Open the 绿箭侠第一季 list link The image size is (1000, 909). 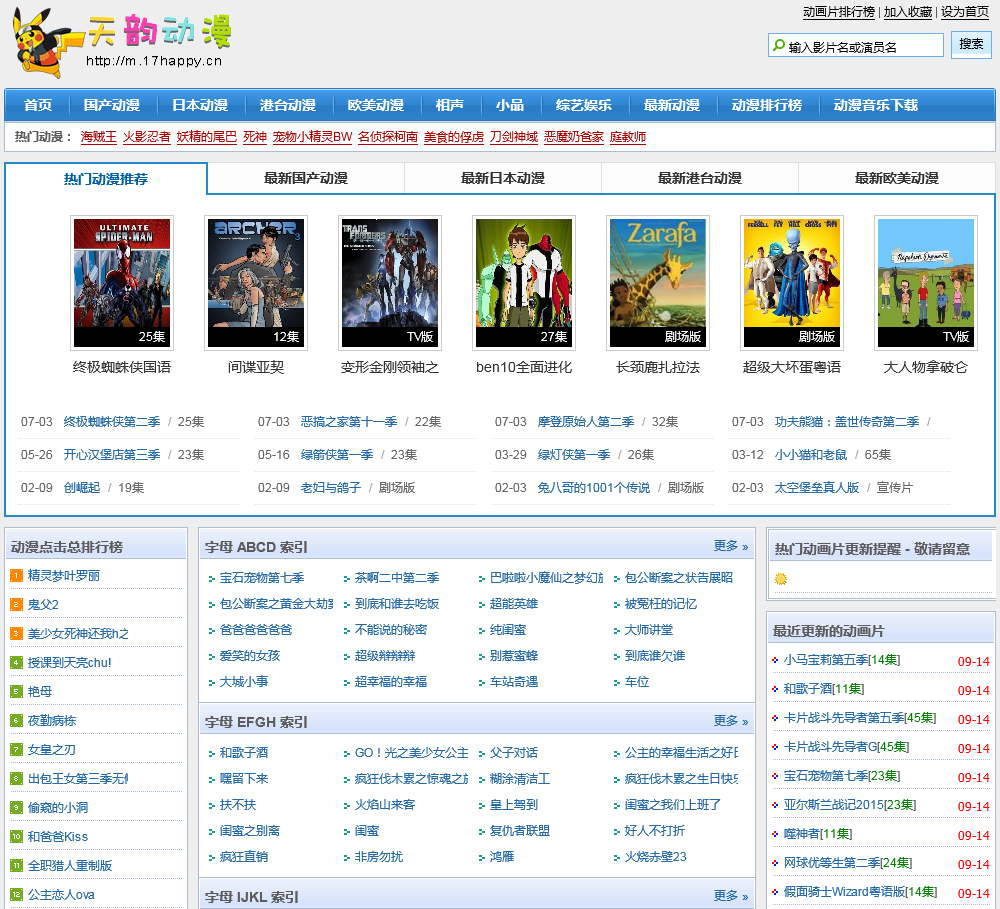click(337, 455)
